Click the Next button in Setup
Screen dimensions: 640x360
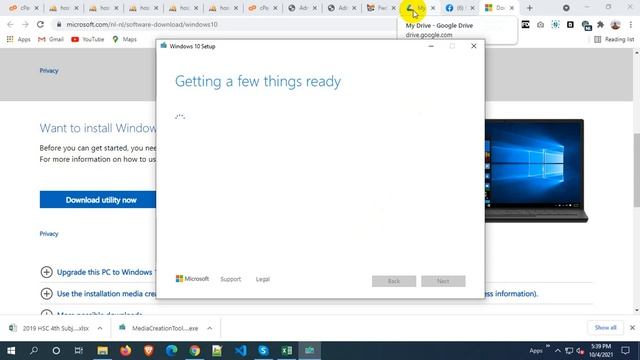[x=443, y=281]
